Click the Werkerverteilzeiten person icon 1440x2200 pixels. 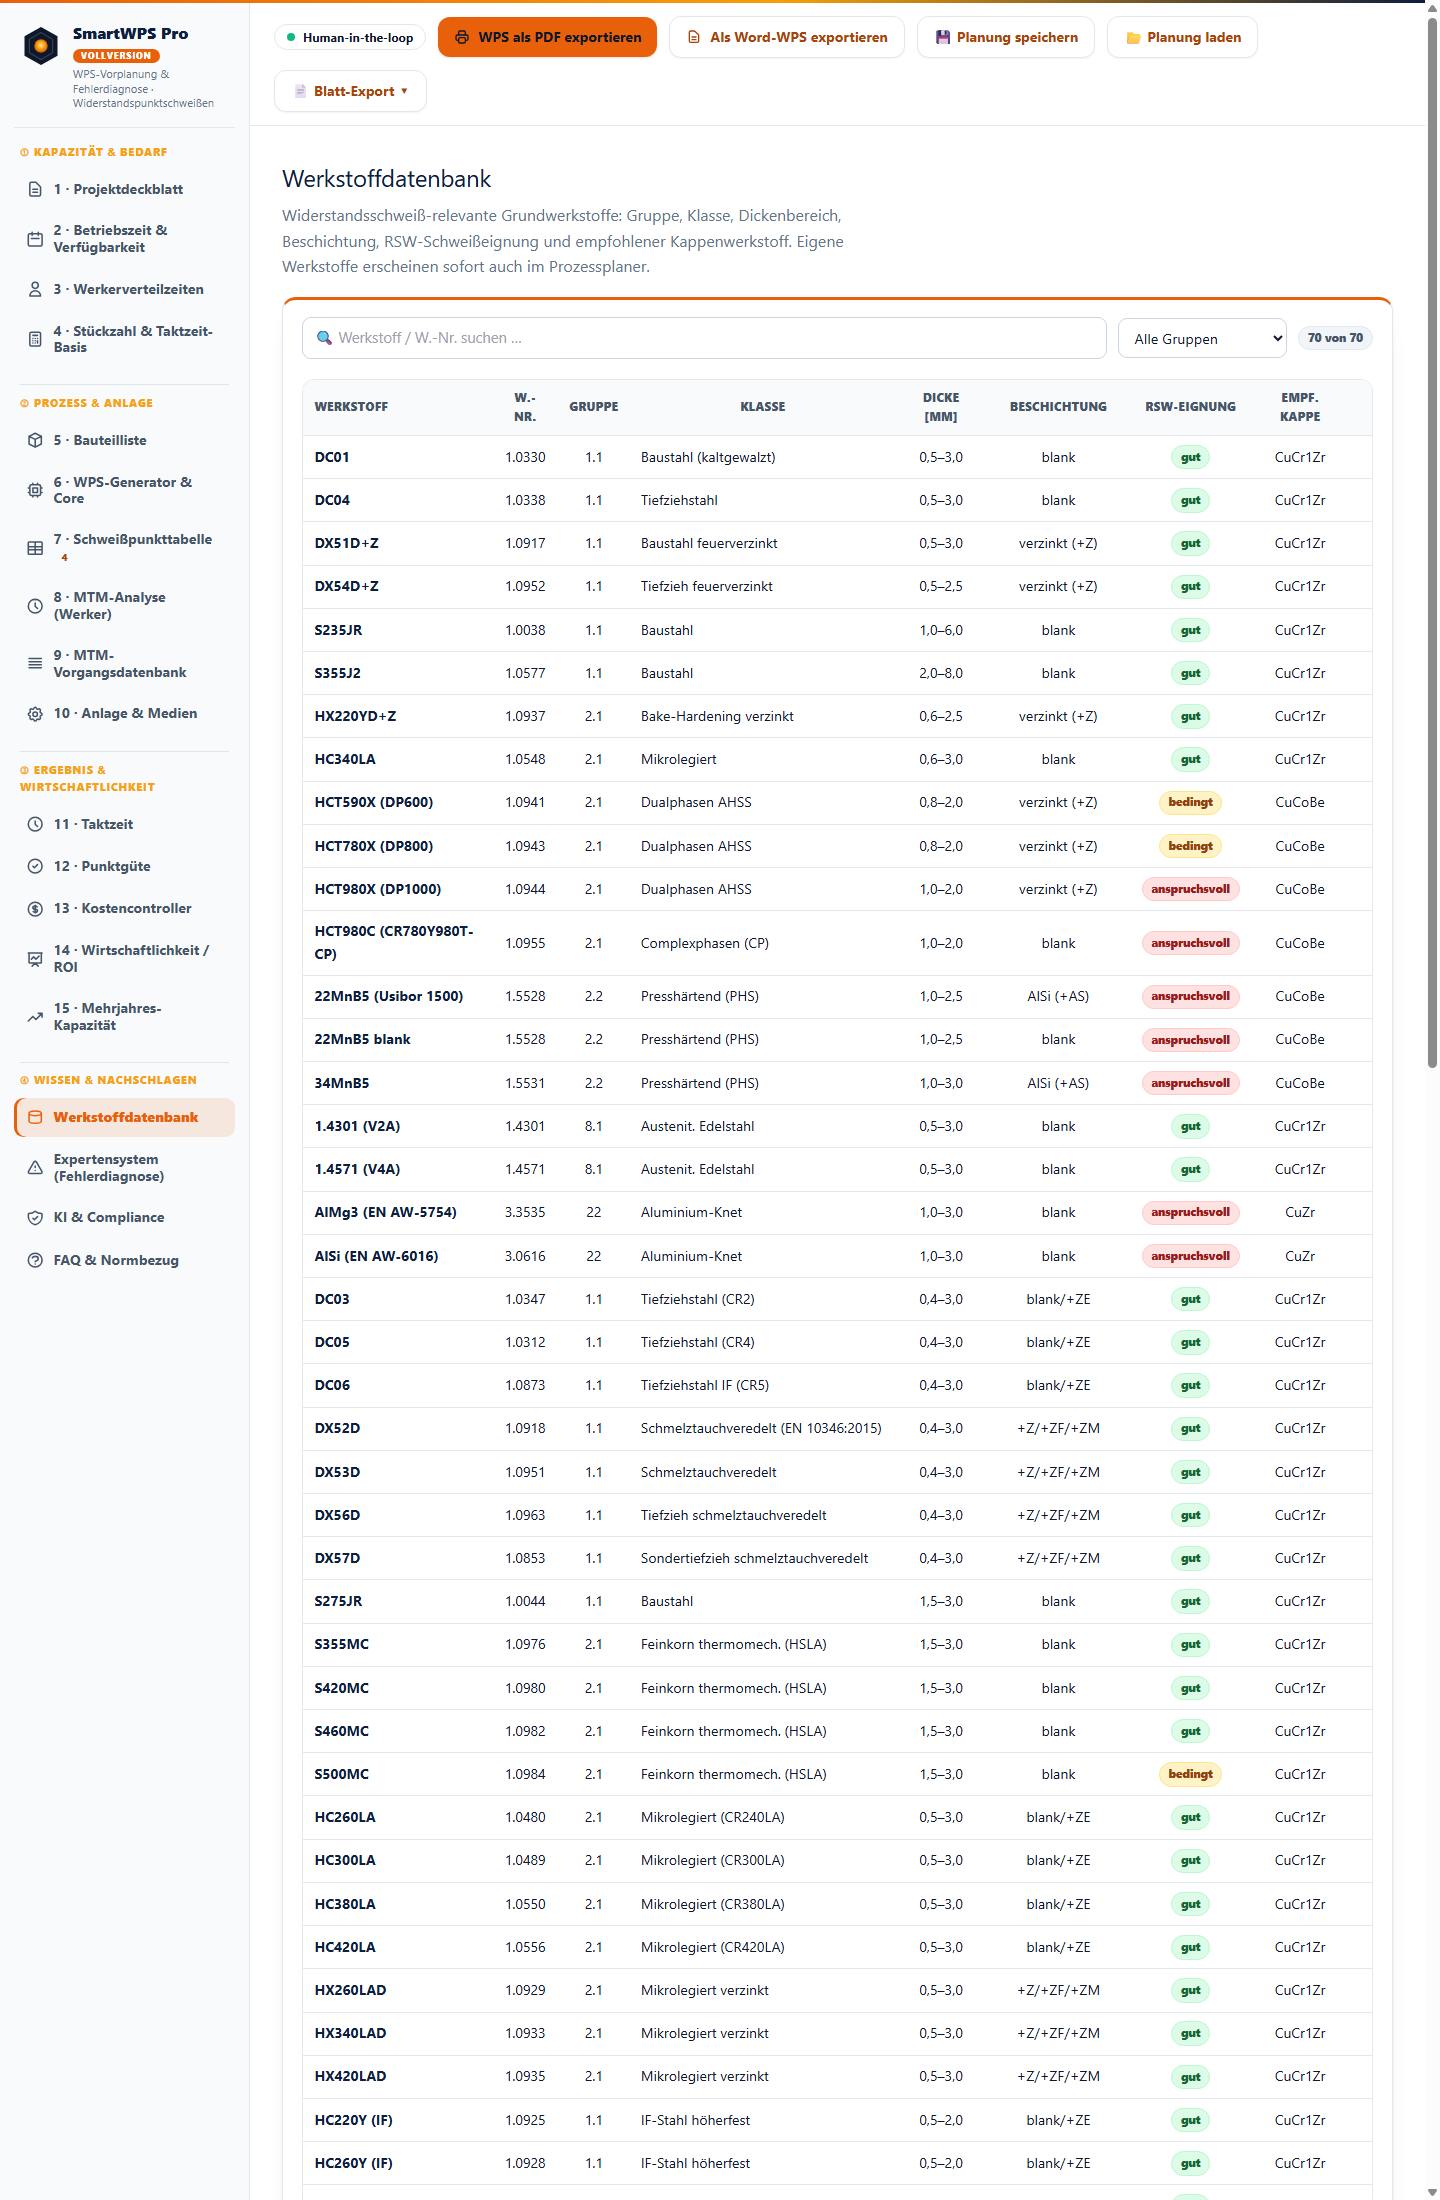(x=35, y=289)
